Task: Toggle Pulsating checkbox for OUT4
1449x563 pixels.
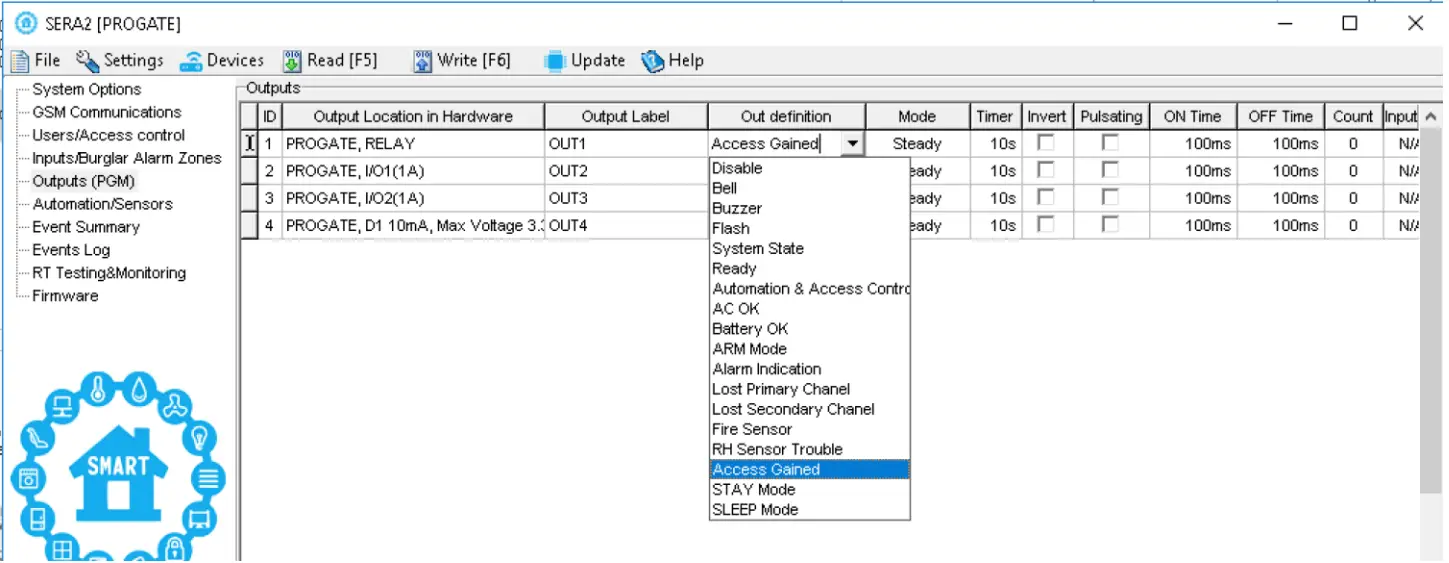Action: [1110, 225]
